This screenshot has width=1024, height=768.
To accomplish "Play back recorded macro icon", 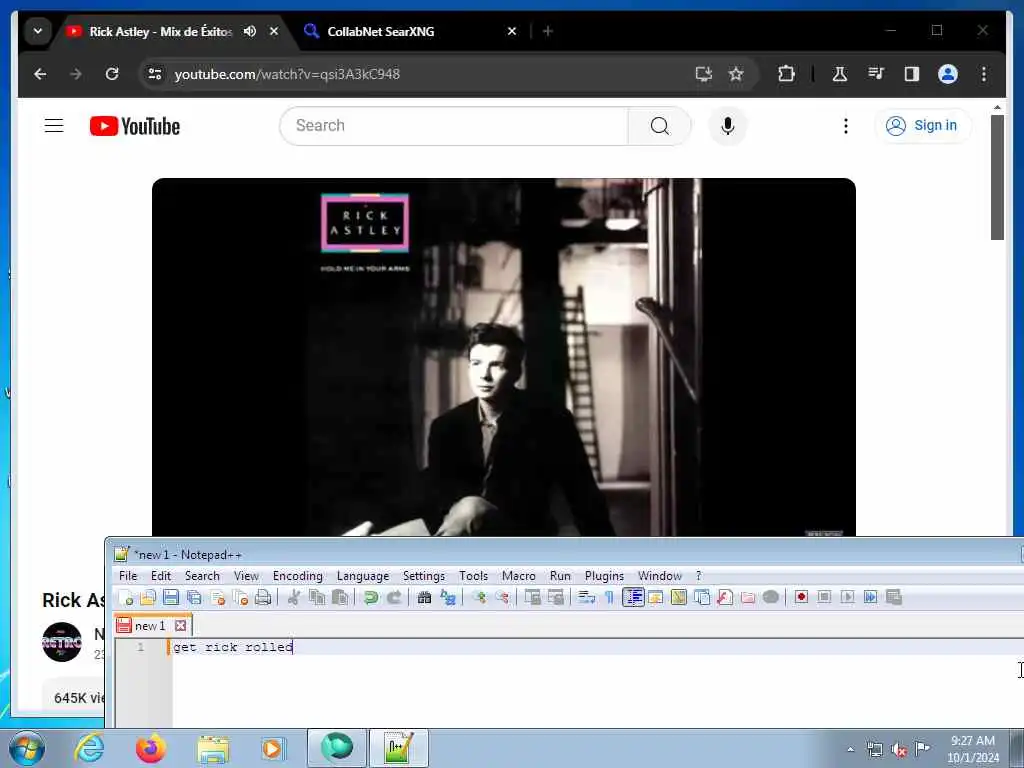I will click(x=847, y=597).
